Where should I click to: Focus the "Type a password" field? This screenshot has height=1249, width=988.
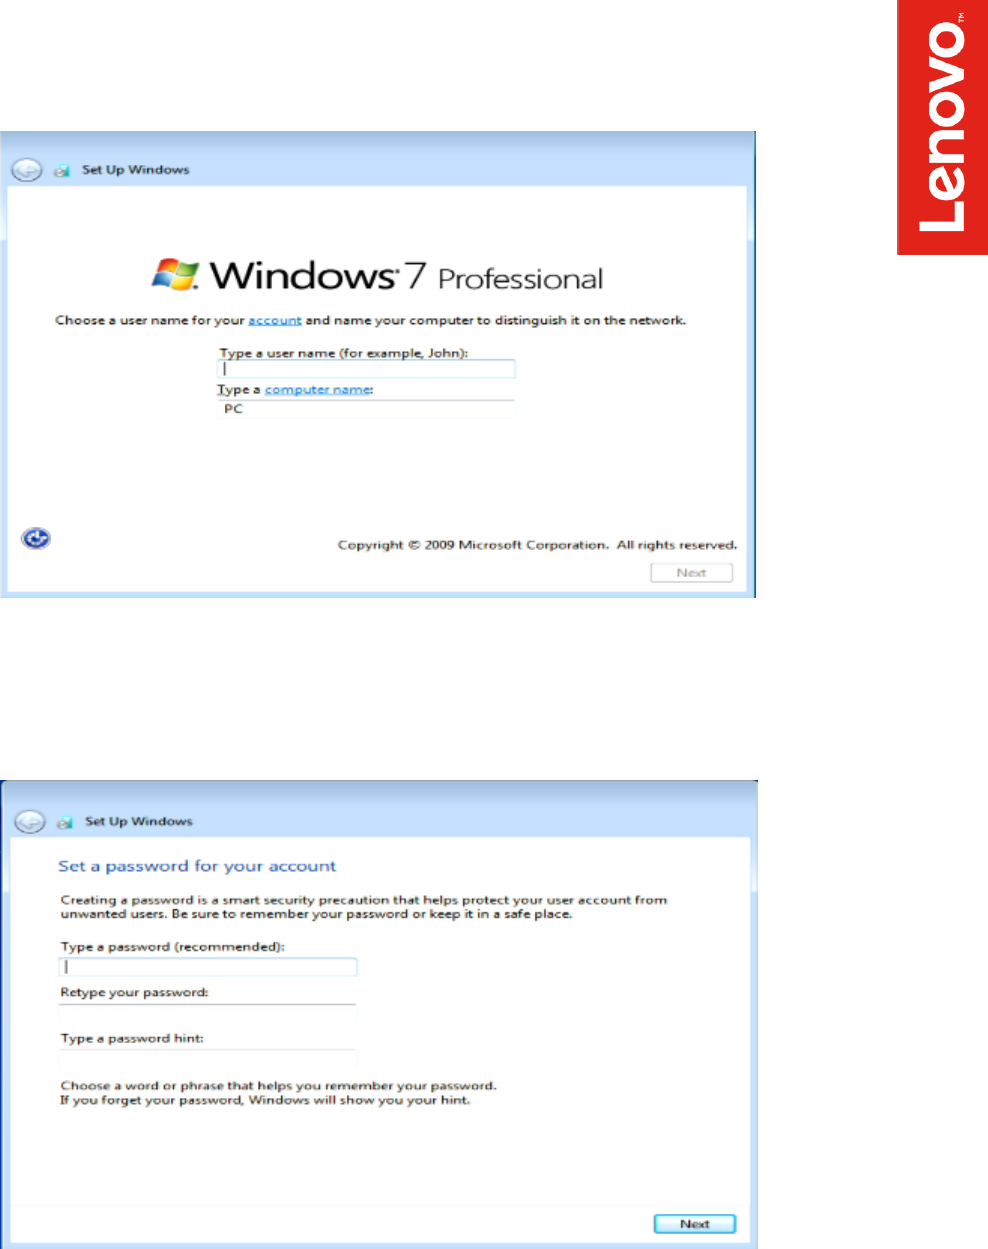point(208,967)
